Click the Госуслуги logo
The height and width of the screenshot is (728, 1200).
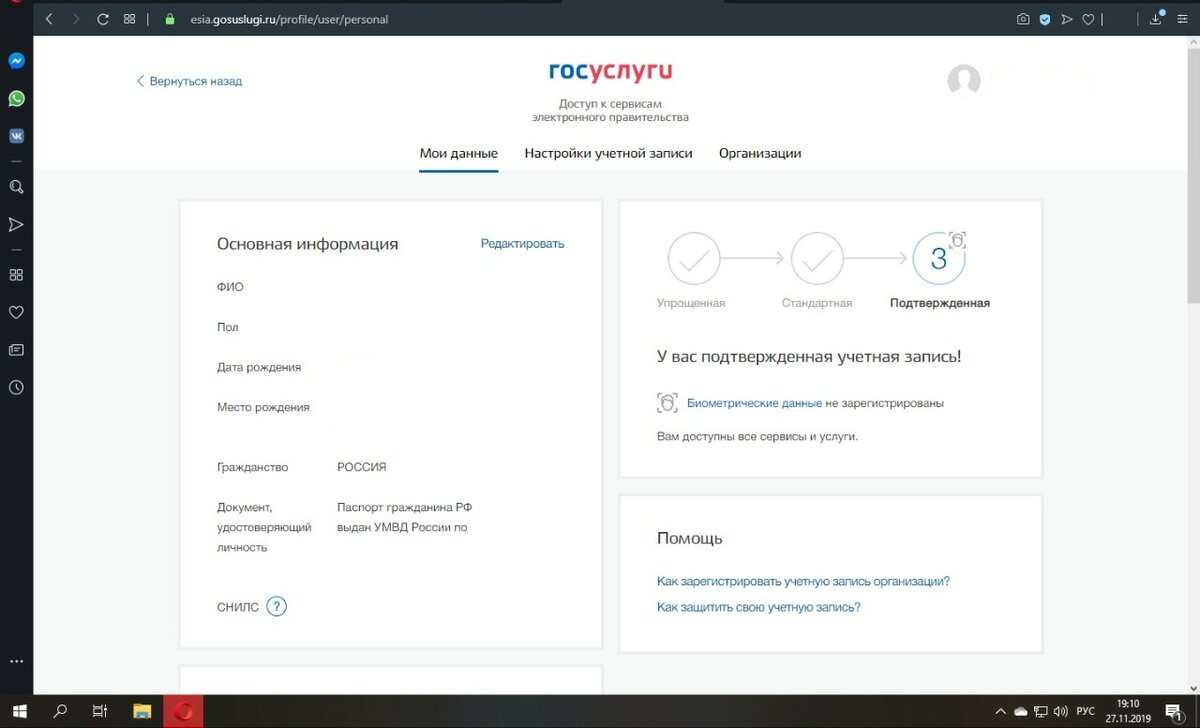[610, 71]
